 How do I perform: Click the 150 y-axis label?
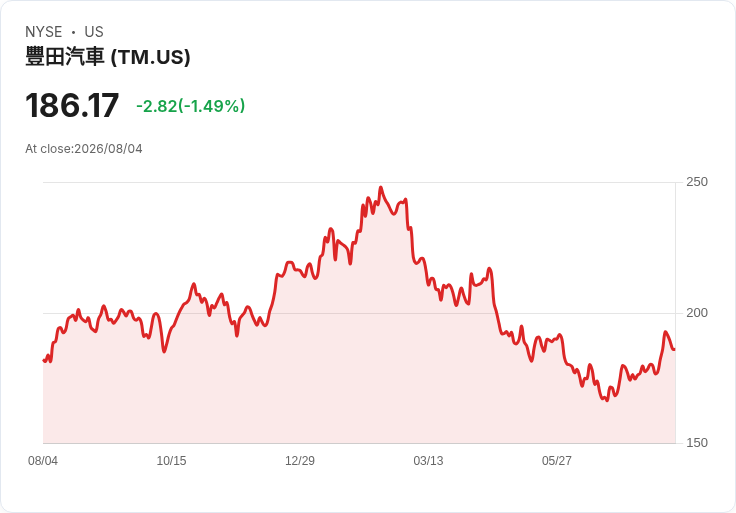click(697, 443)
